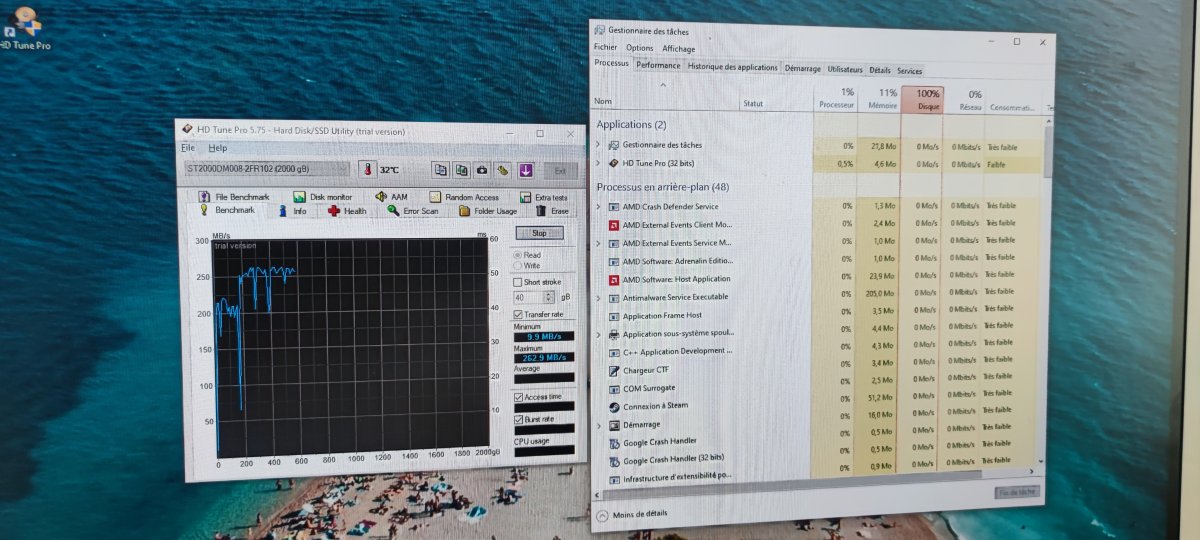Image resolution: width=1200 pixels, height=540 pixels.
Task: Click the short stroke gB spinner arrows
Action: [550, 298]
